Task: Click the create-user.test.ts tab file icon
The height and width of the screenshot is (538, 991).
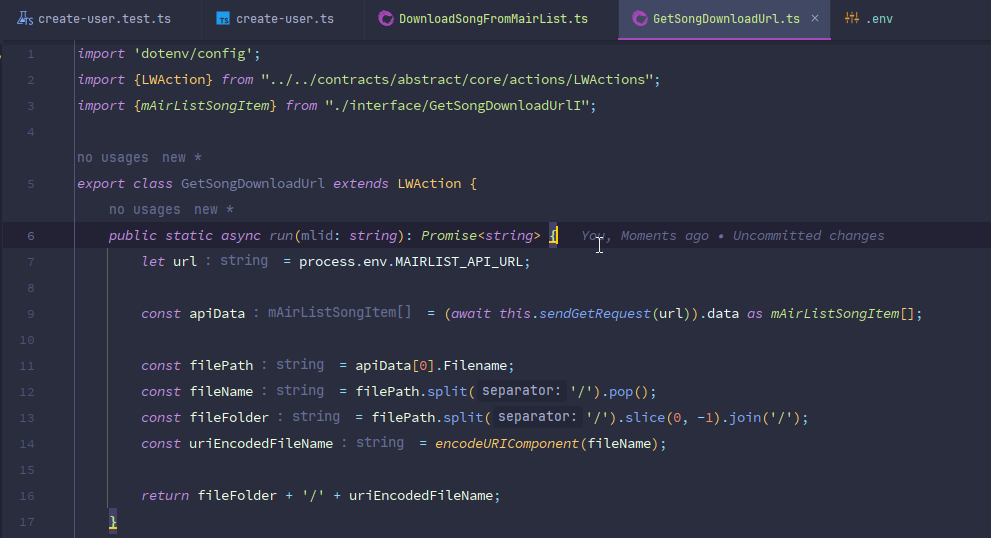Action: coord(26,19)
